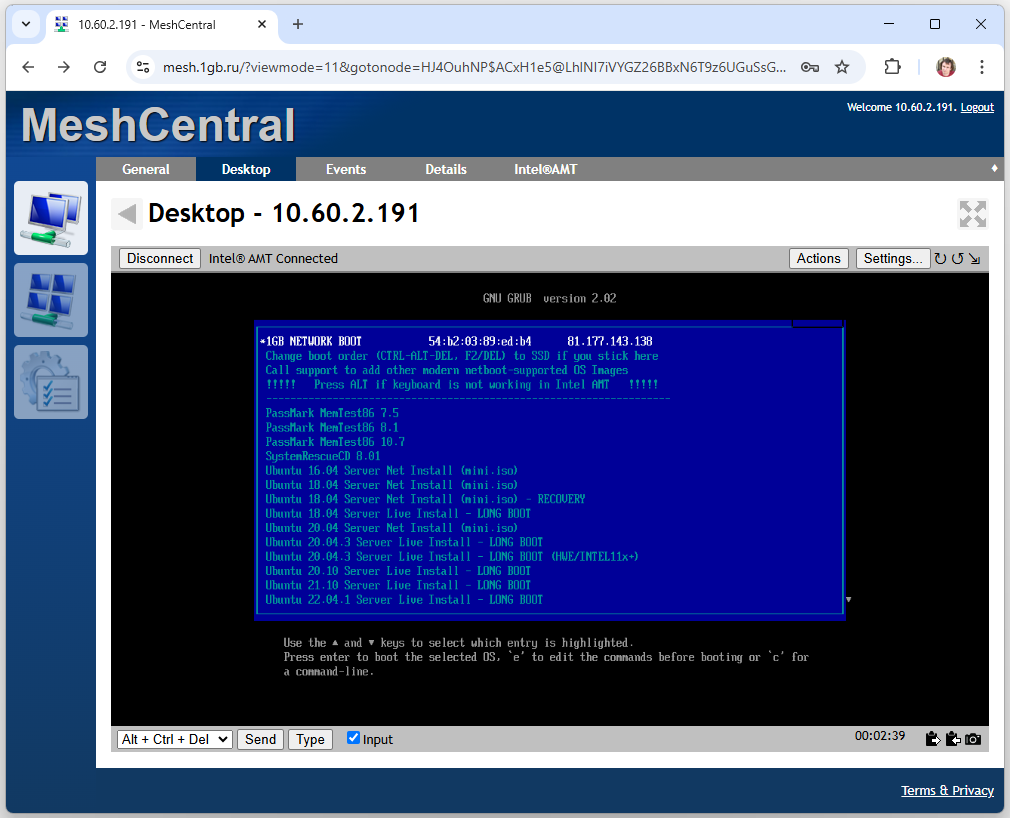Click the fullscreen arrows icon

tap(972, 214)
